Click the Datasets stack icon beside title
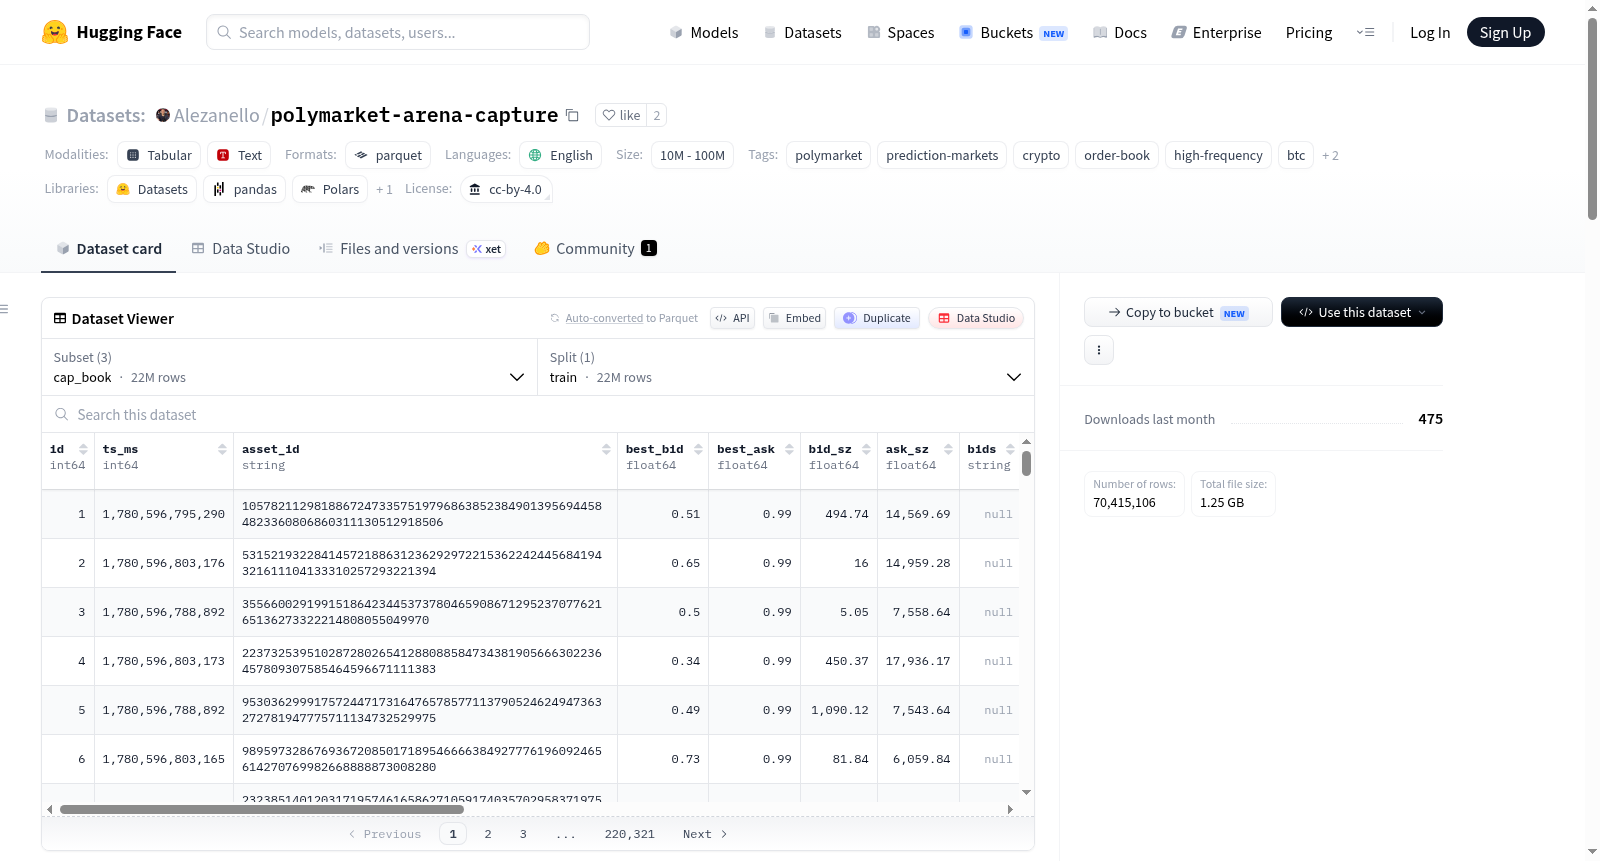 pyautogui.click(x=51, y=115)
